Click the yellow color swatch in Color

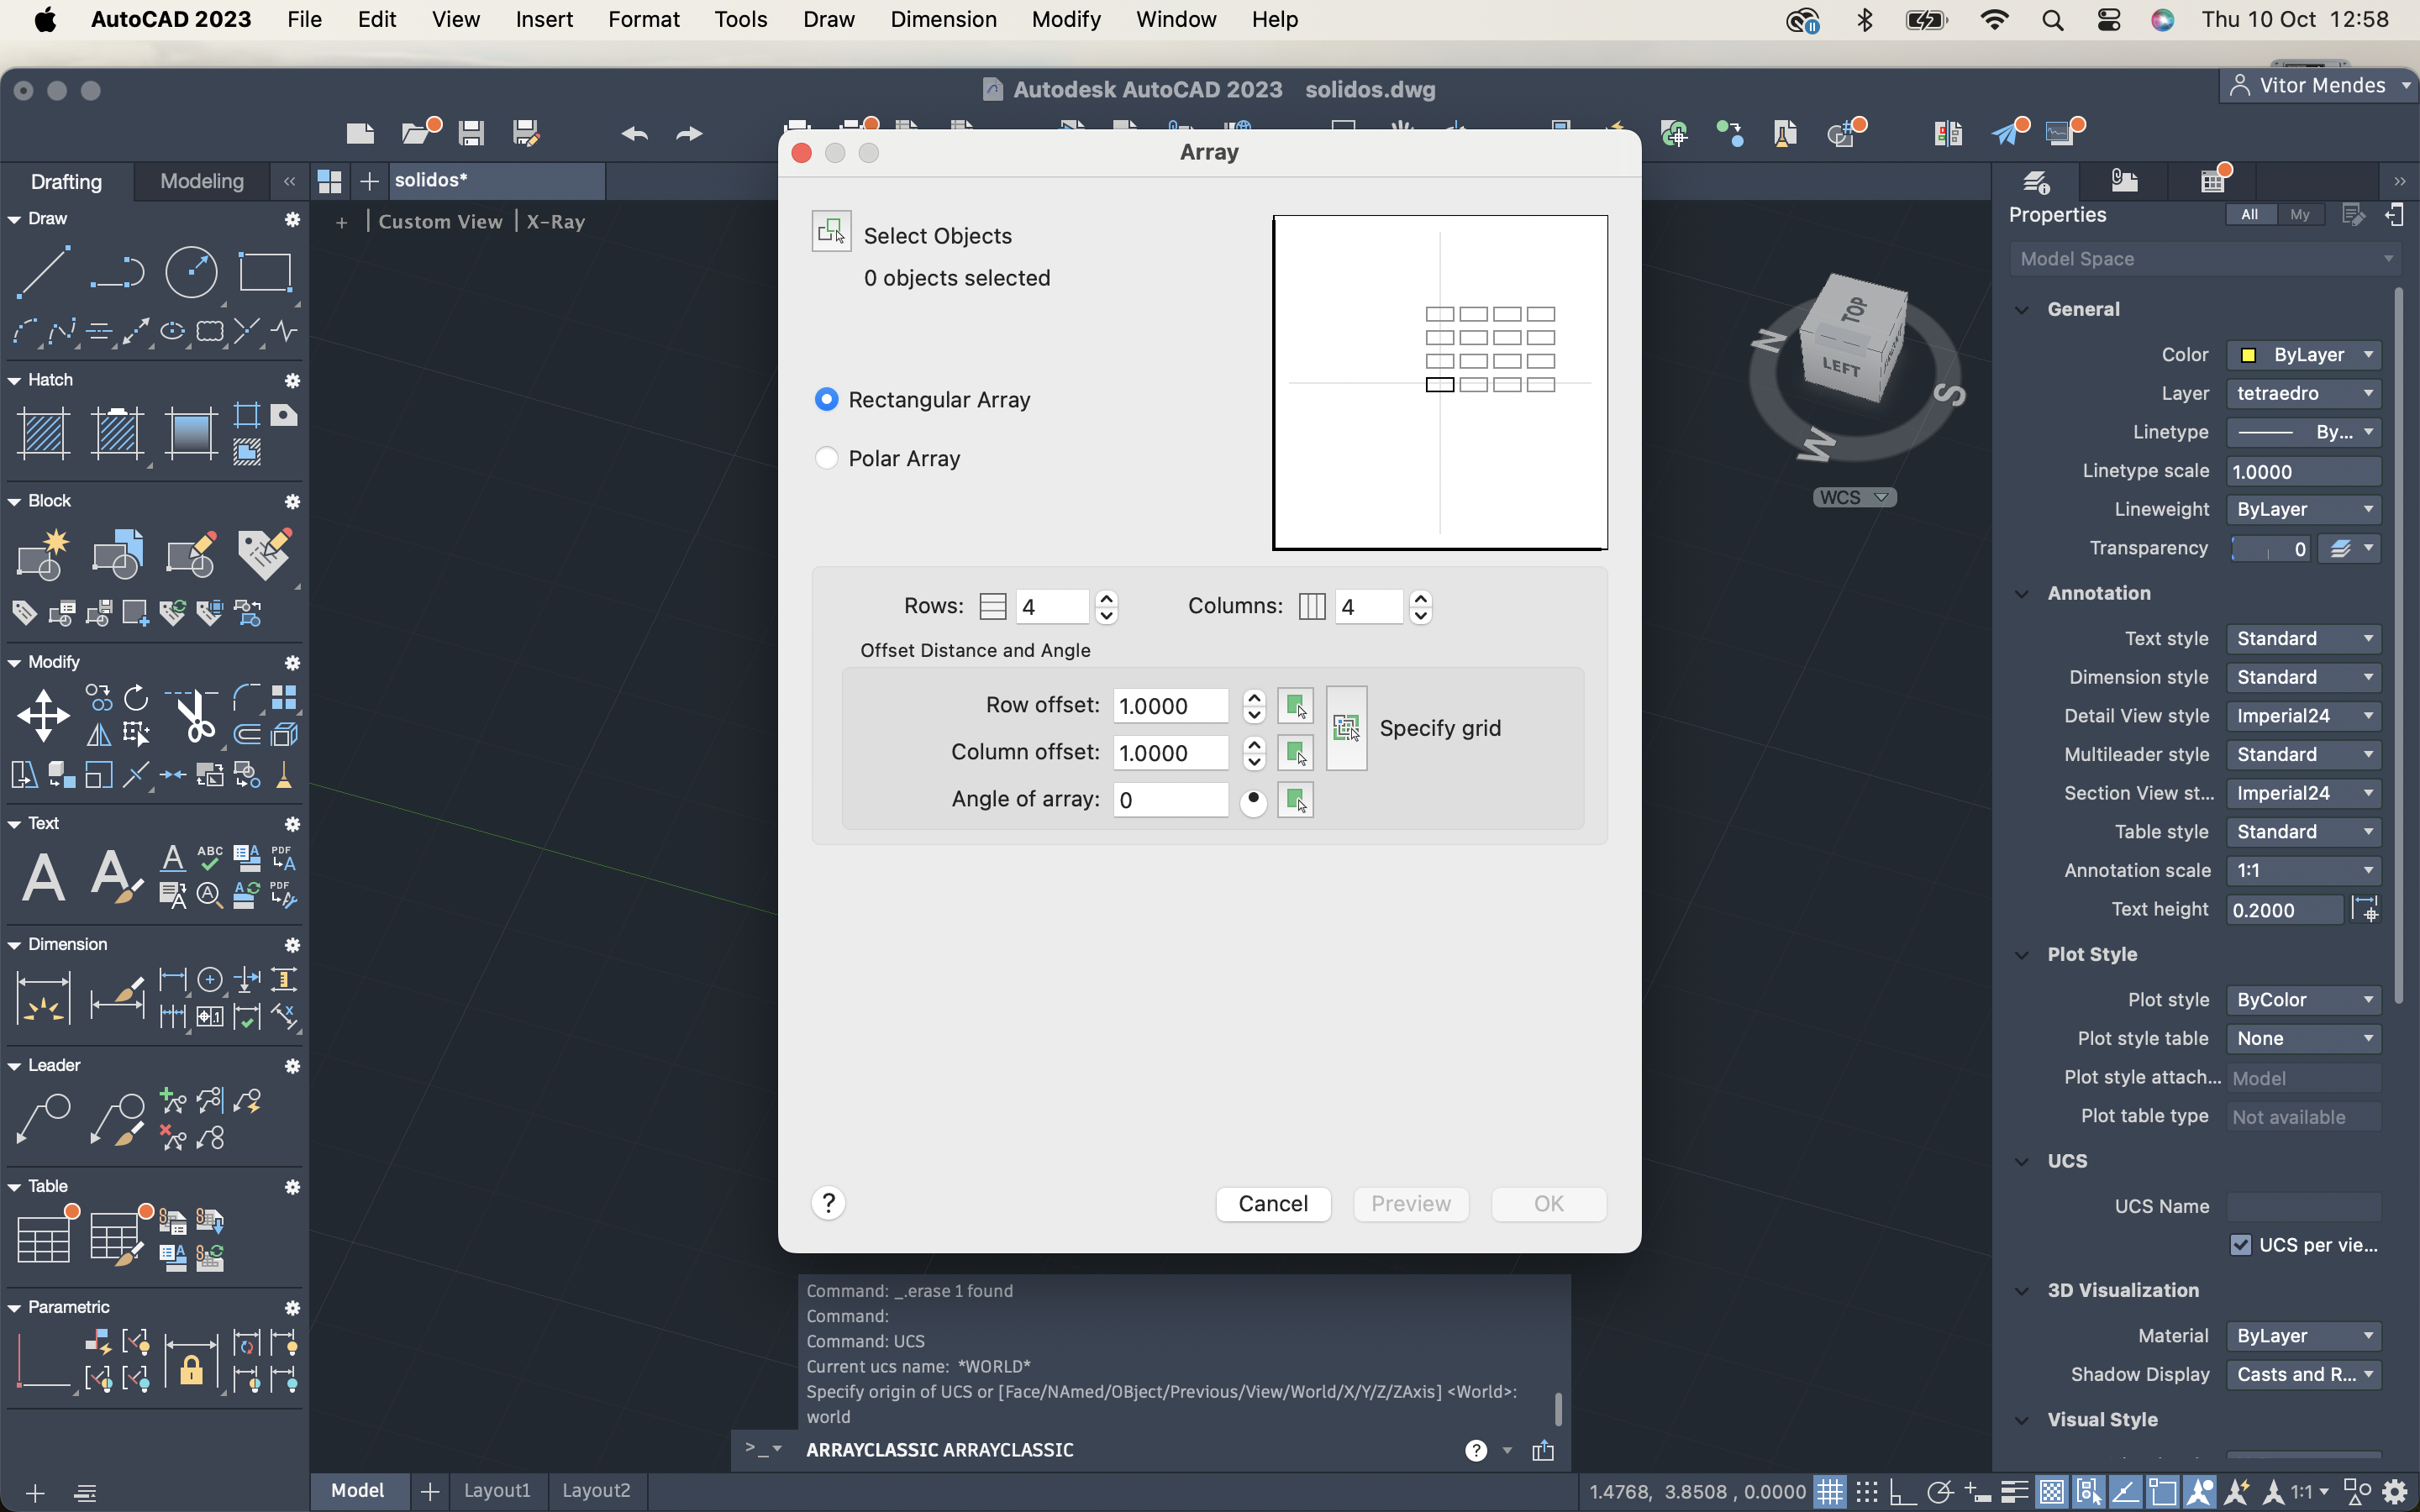coord(2248,355)
